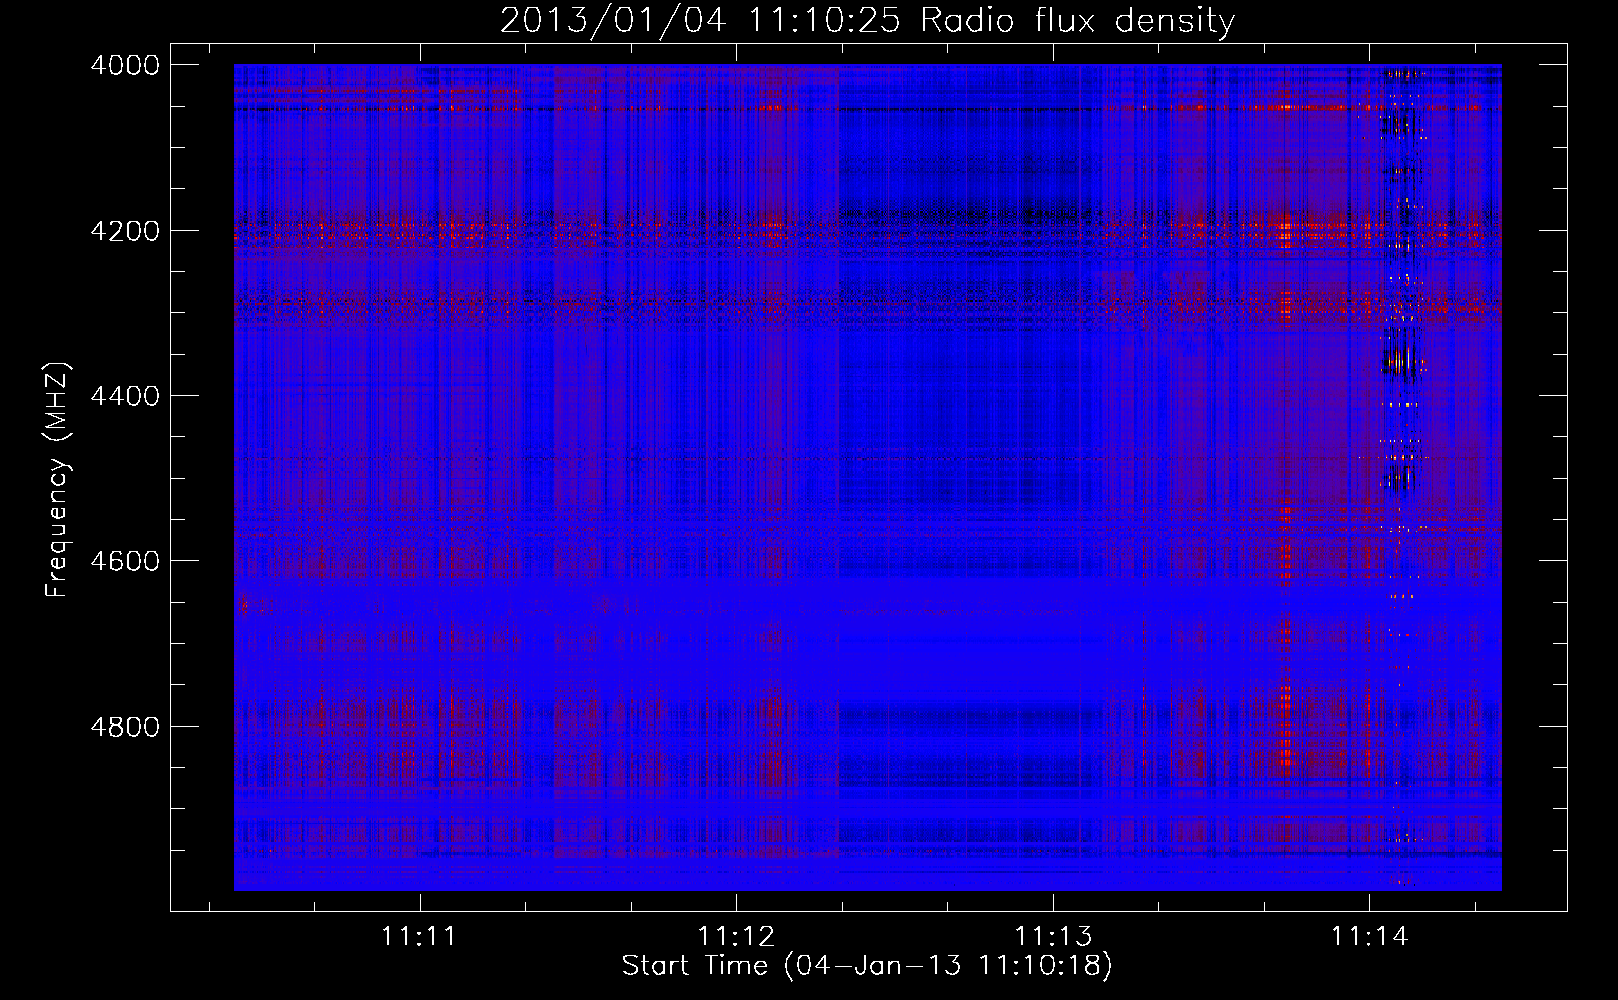Click the 4000 frequency tick label
1618x1000 pixels.
pos(125,65)
